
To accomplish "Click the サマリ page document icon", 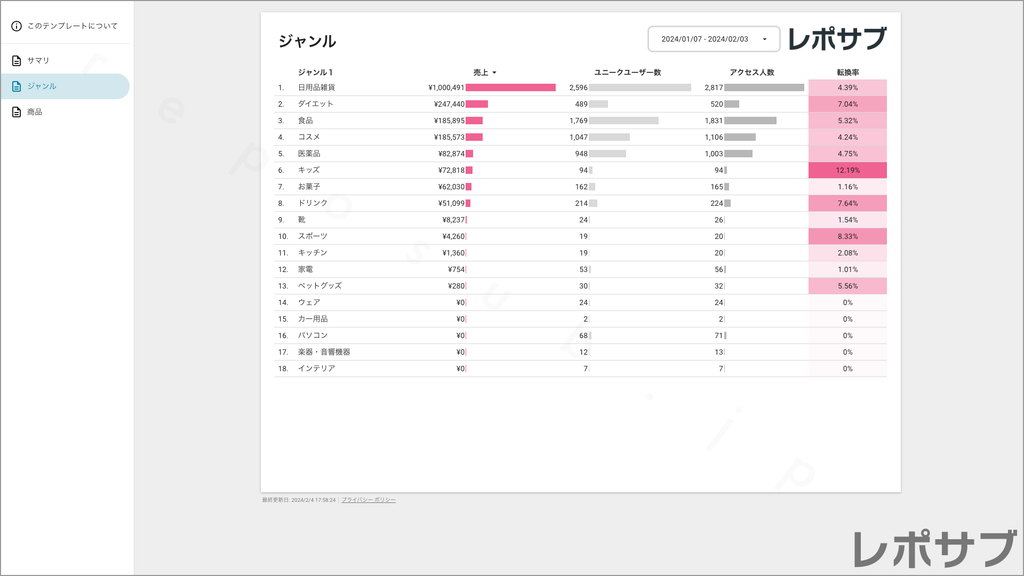I will click(x=16, y=60).
